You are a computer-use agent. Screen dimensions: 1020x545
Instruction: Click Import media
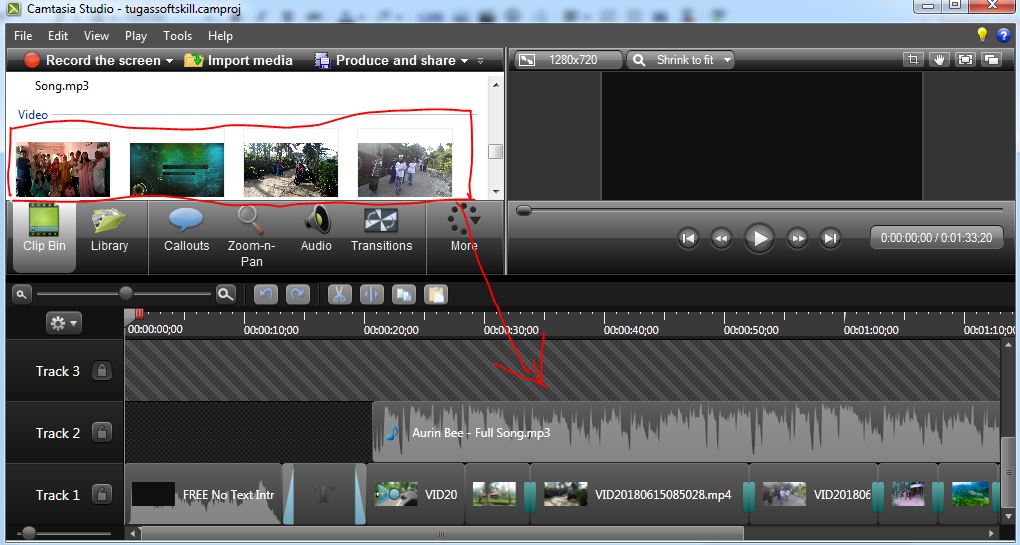238,60
